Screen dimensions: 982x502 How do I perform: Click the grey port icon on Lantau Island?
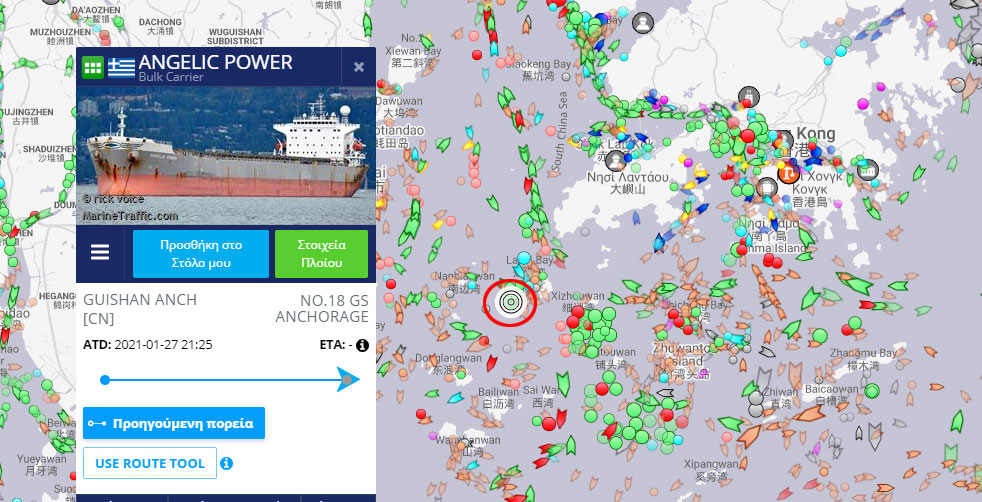coord(616,160)
